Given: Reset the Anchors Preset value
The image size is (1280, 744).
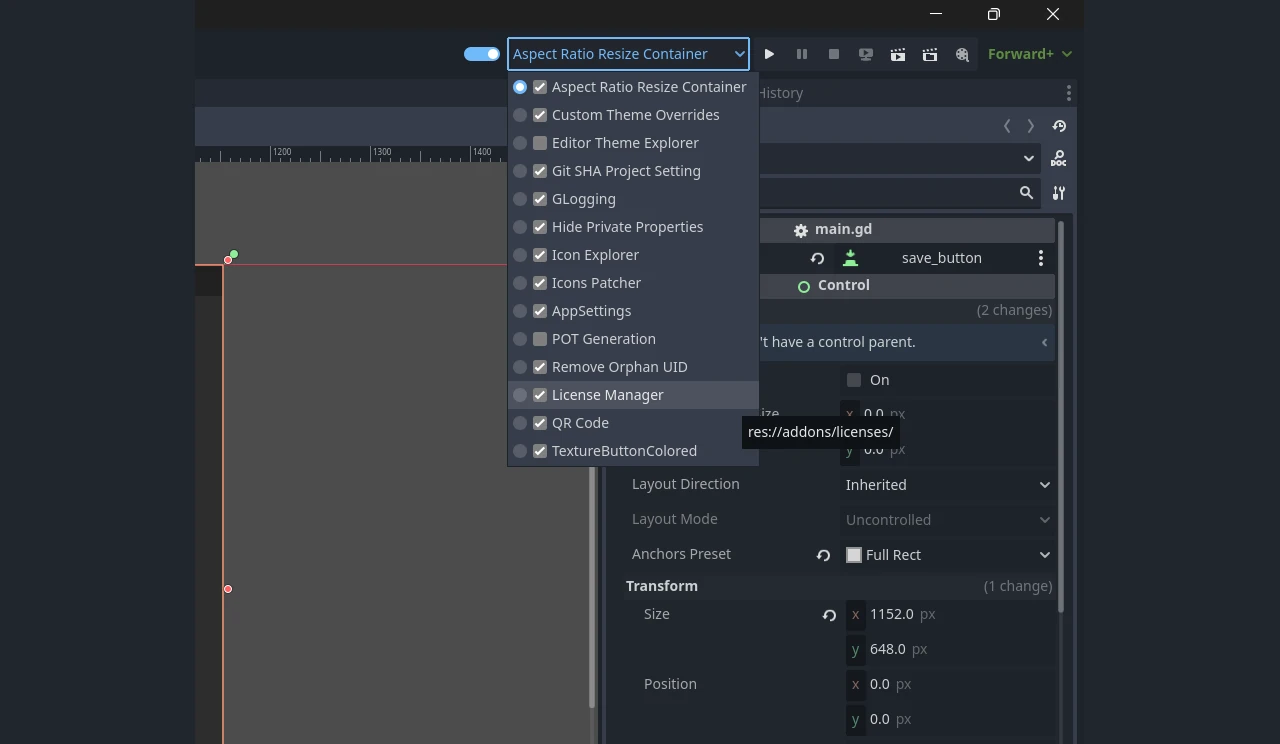Looking at the screenshot, I should pyautogui.click(x=823, y=555).
